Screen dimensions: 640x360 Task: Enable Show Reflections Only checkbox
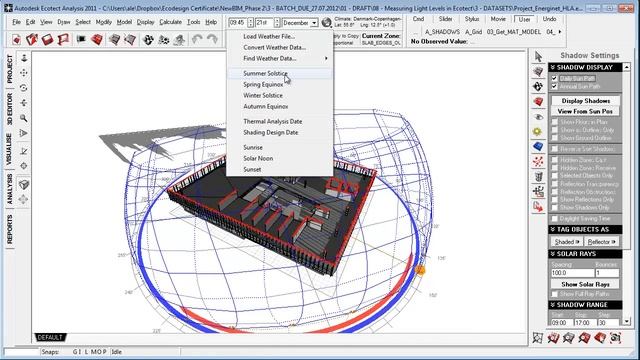click(x=555, y=200)
